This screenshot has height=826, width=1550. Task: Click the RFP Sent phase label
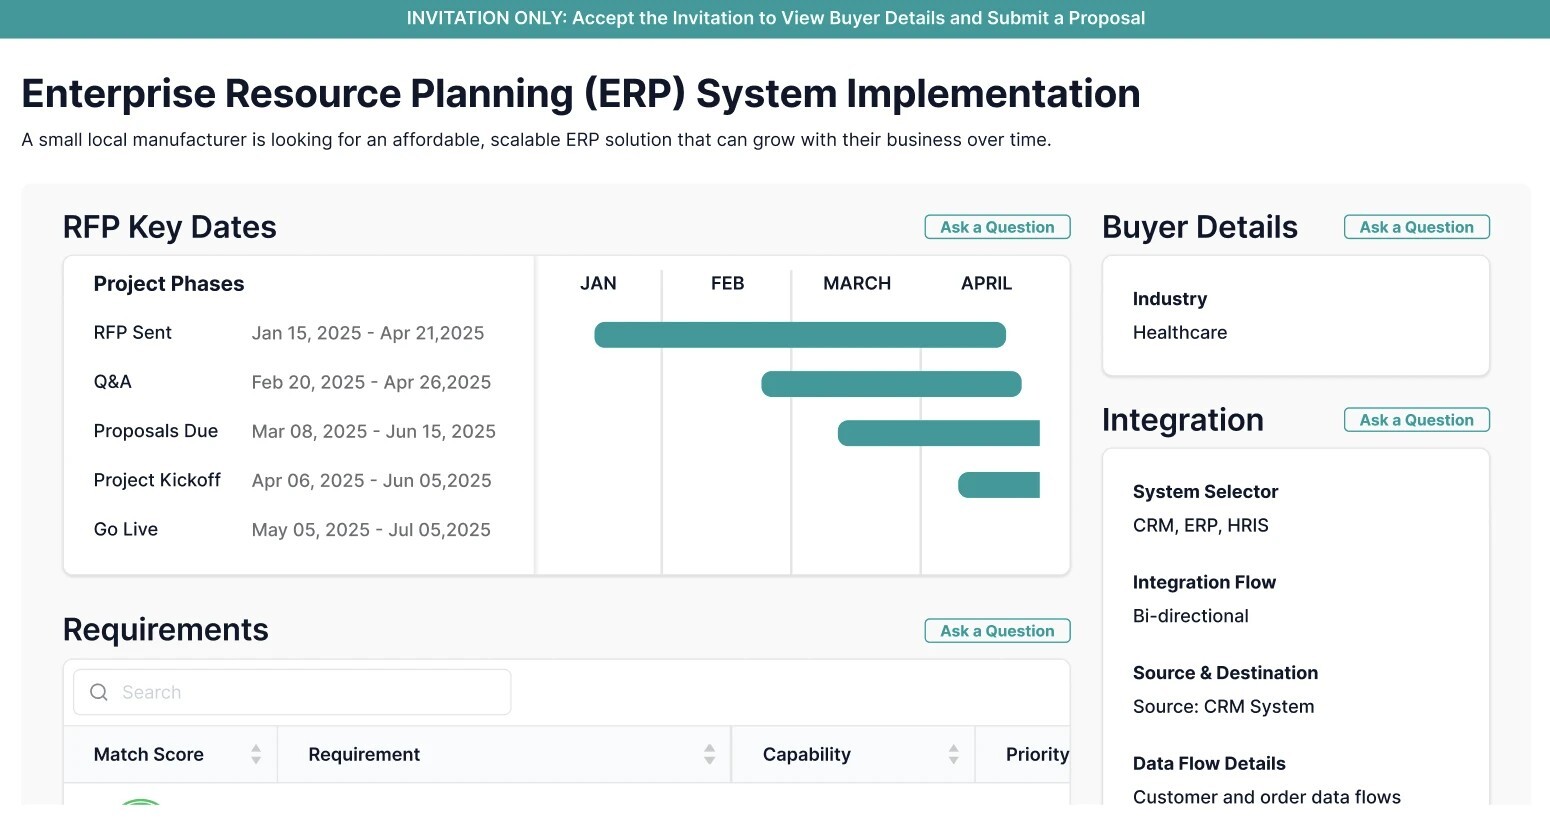[x=133, y=332]
